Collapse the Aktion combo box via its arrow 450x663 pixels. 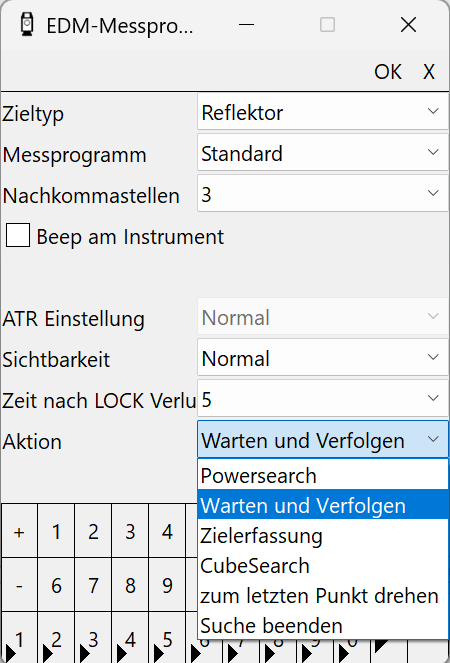pos(433,440)
